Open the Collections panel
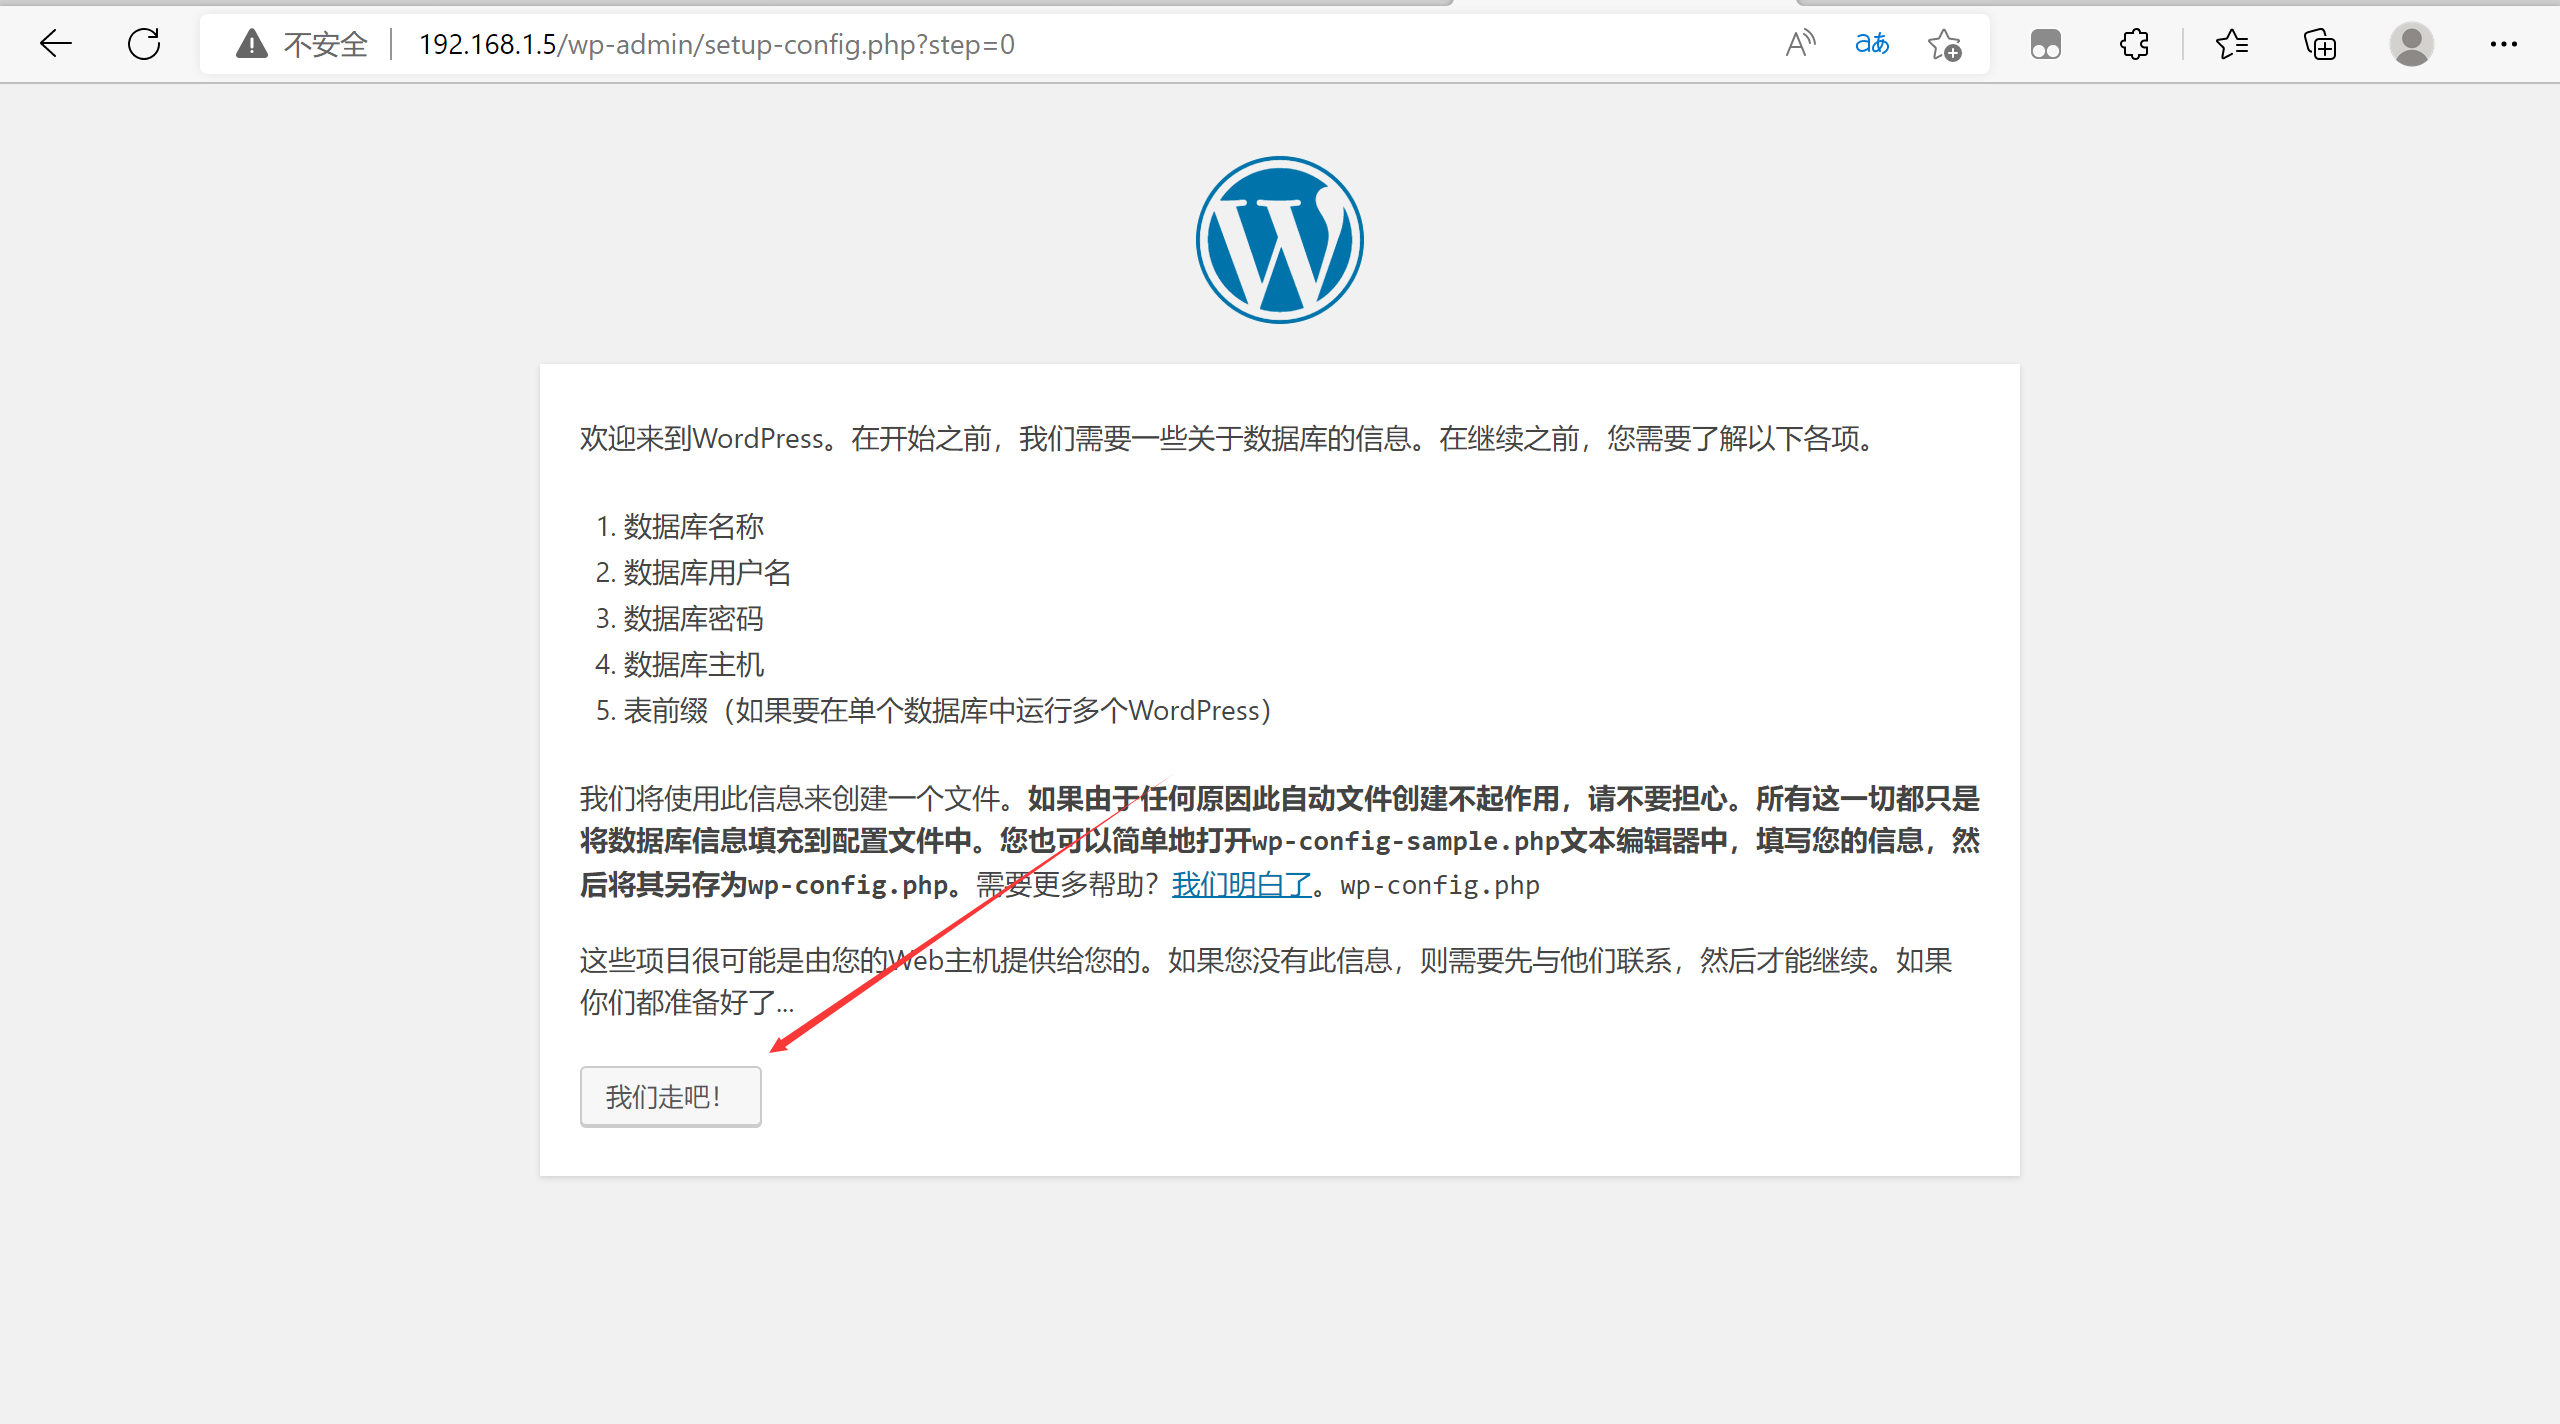Viewport: 2560px width, 1424px height. pyautogui.click(x=2320, y=44)
